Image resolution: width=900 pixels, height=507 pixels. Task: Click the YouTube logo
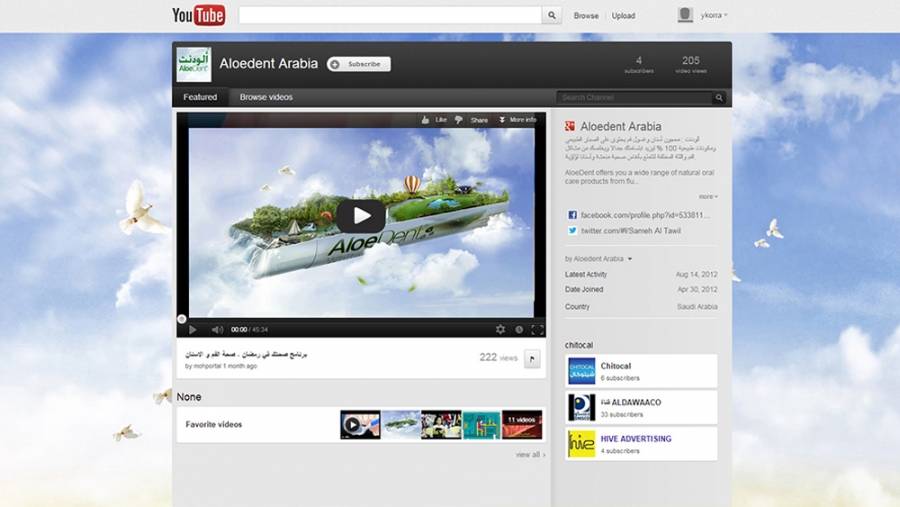199,16
